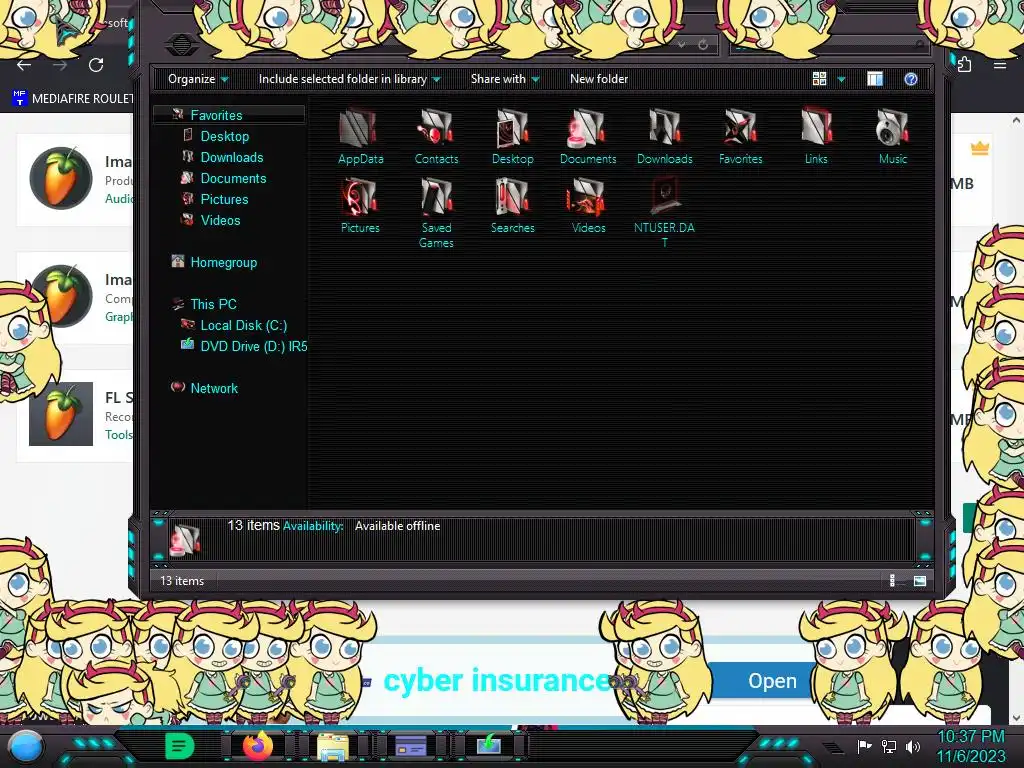Open Homegroup in navigation pane

[x=223, y=263]
